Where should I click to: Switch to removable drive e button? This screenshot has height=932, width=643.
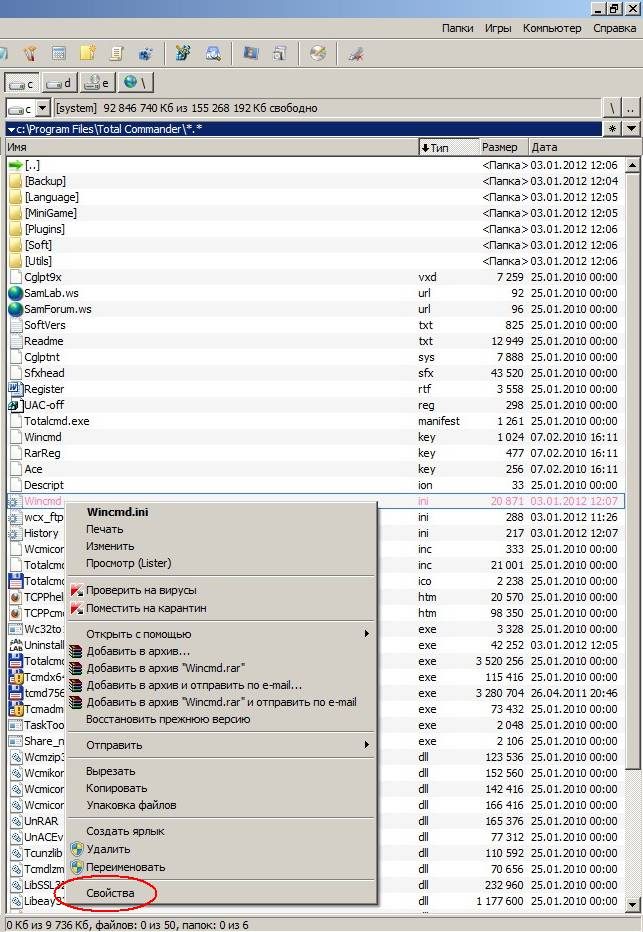97,83
